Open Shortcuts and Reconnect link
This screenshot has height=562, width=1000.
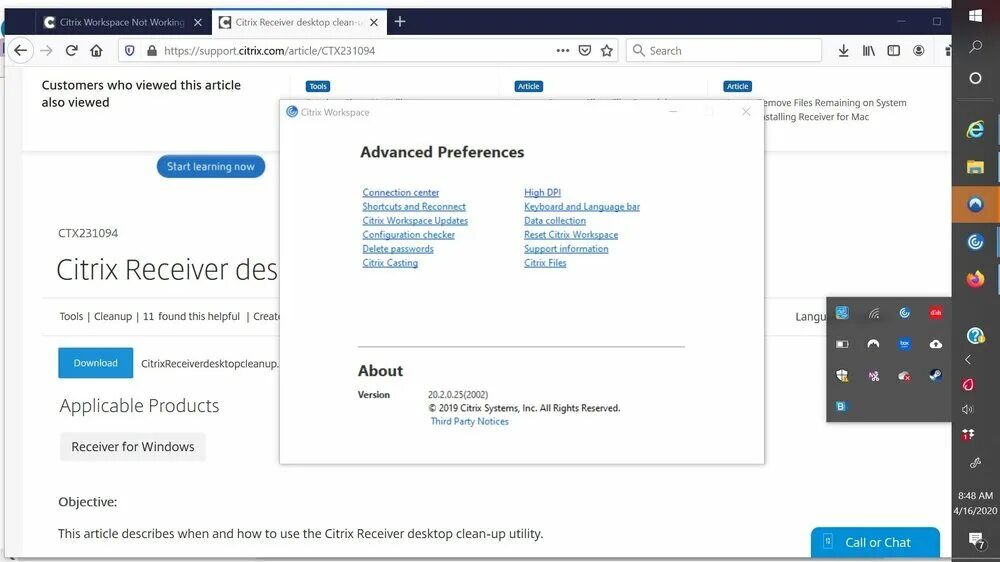point(414,206)
